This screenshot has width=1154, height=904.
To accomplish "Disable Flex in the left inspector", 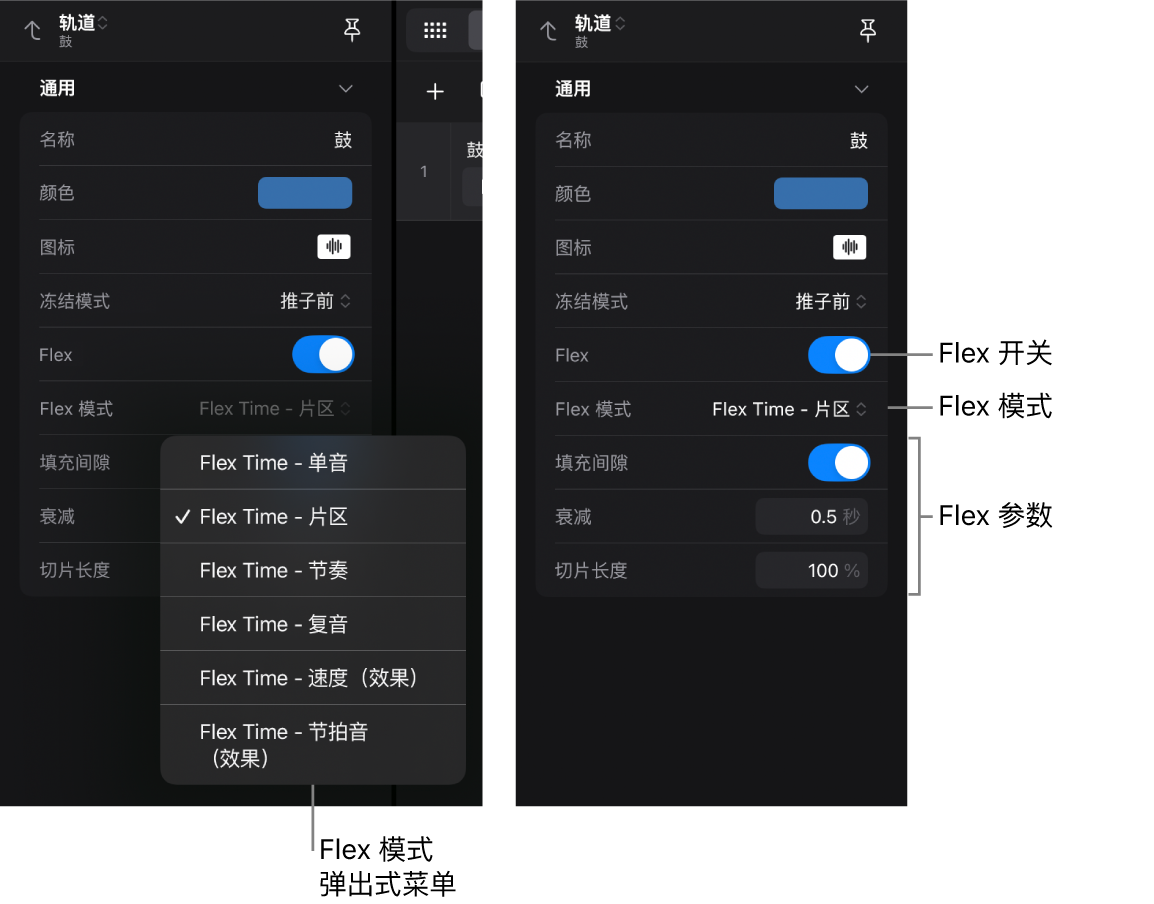I will coord(322,354).
